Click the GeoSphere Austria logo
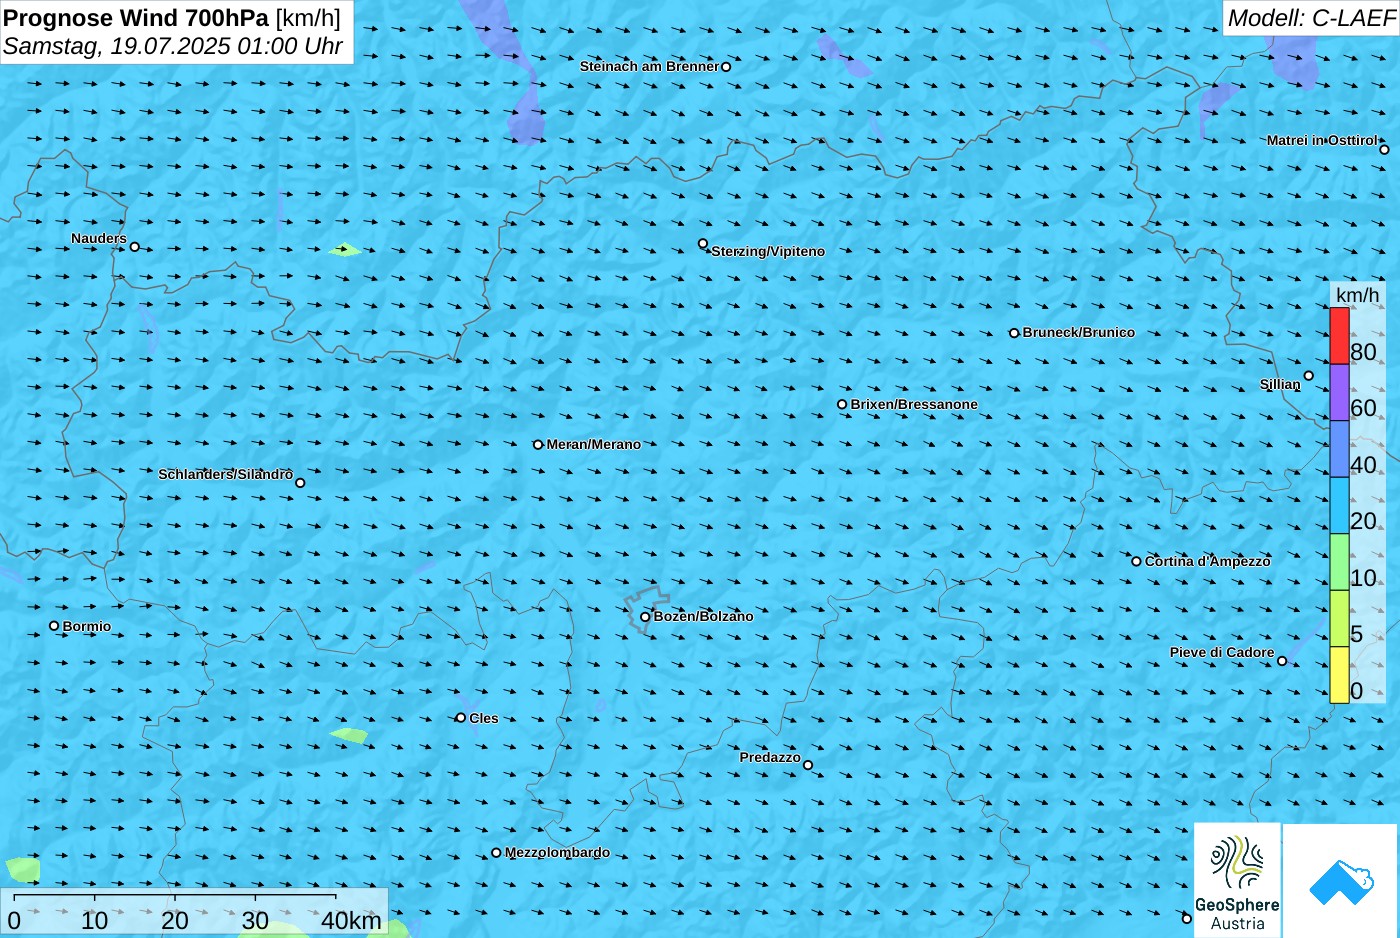Screen dimensions: 1400x938 [1237, 881]
